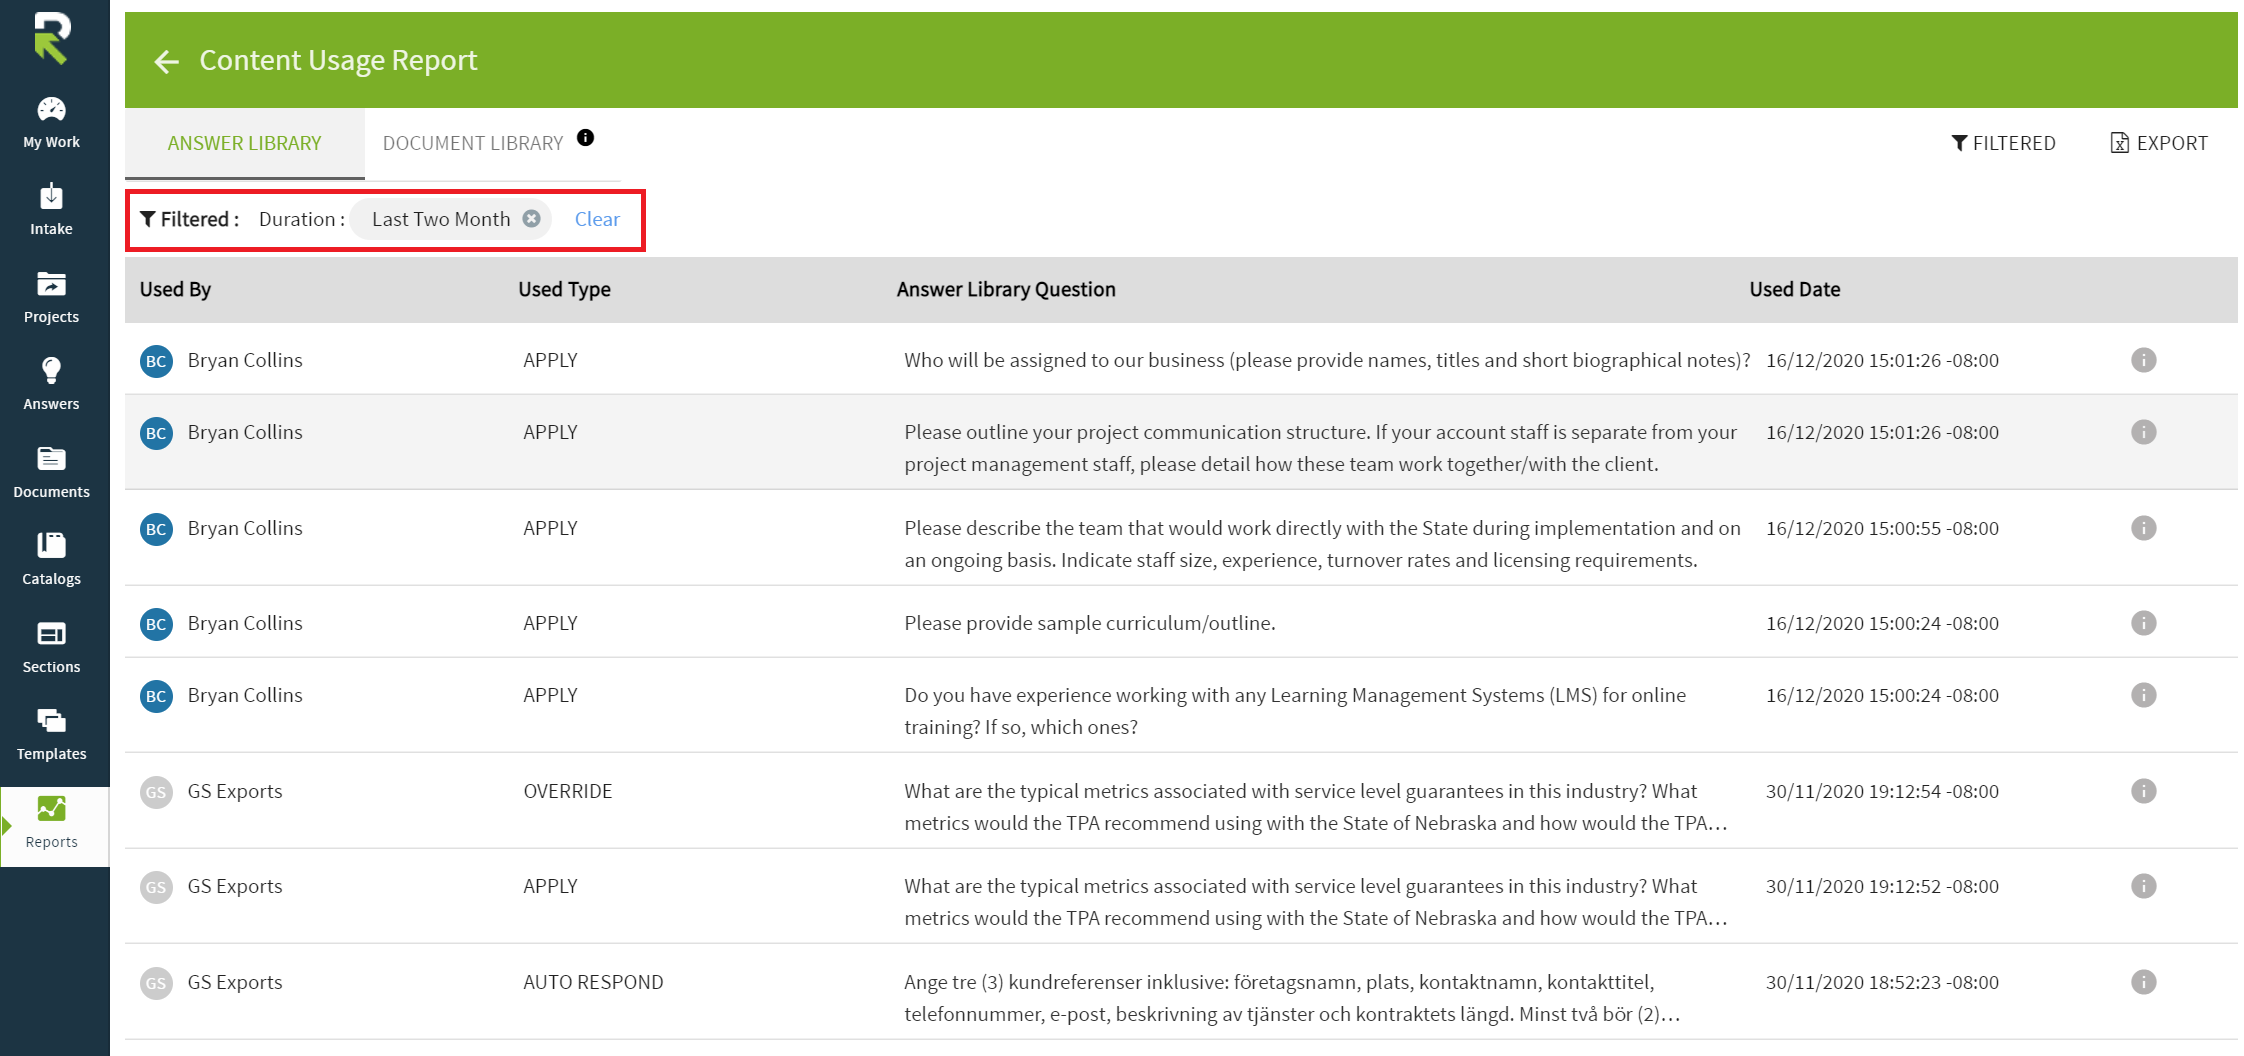Click the AUTO RESPOND used type cell
2244x1056 pixels.
[x=593, y=982]
